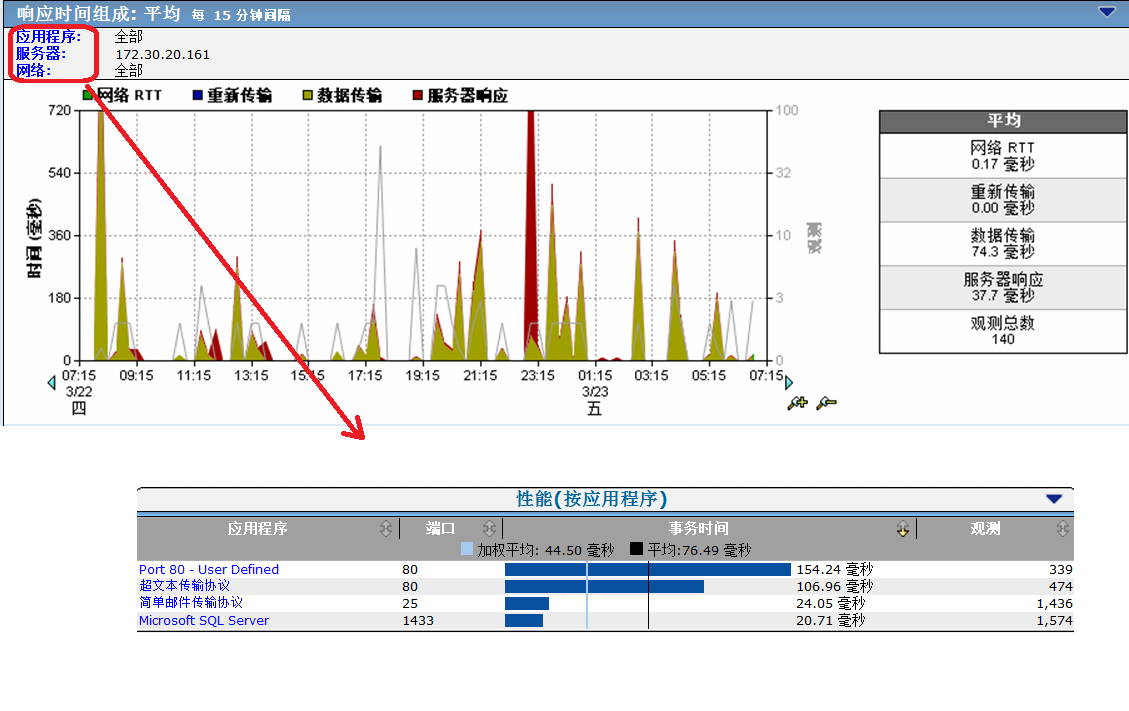Click the 重新传输 0.00 毫秒 average cell
The height and width of the screenshot is (711, 1129).
pos(1003,200)
